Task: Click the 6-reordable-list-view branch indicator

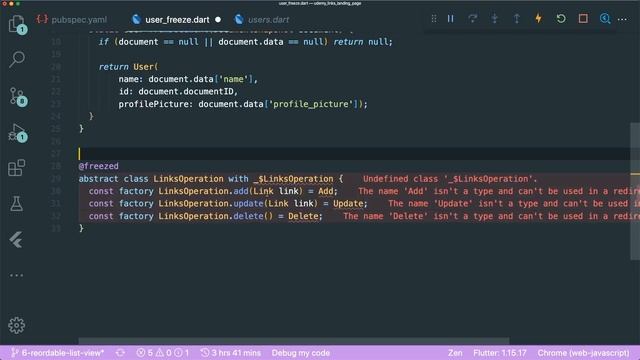Action: [58, 353]
